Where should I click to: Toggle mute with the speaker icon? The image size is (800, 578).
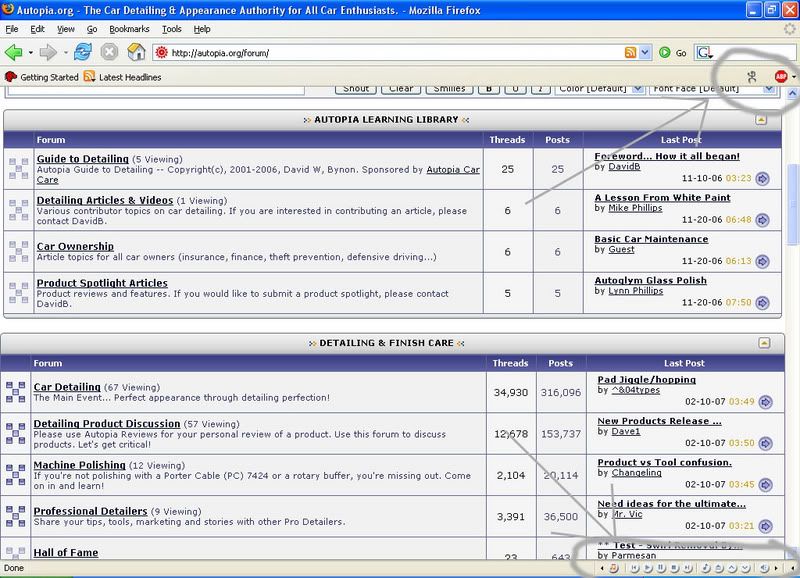coord(764,568)
